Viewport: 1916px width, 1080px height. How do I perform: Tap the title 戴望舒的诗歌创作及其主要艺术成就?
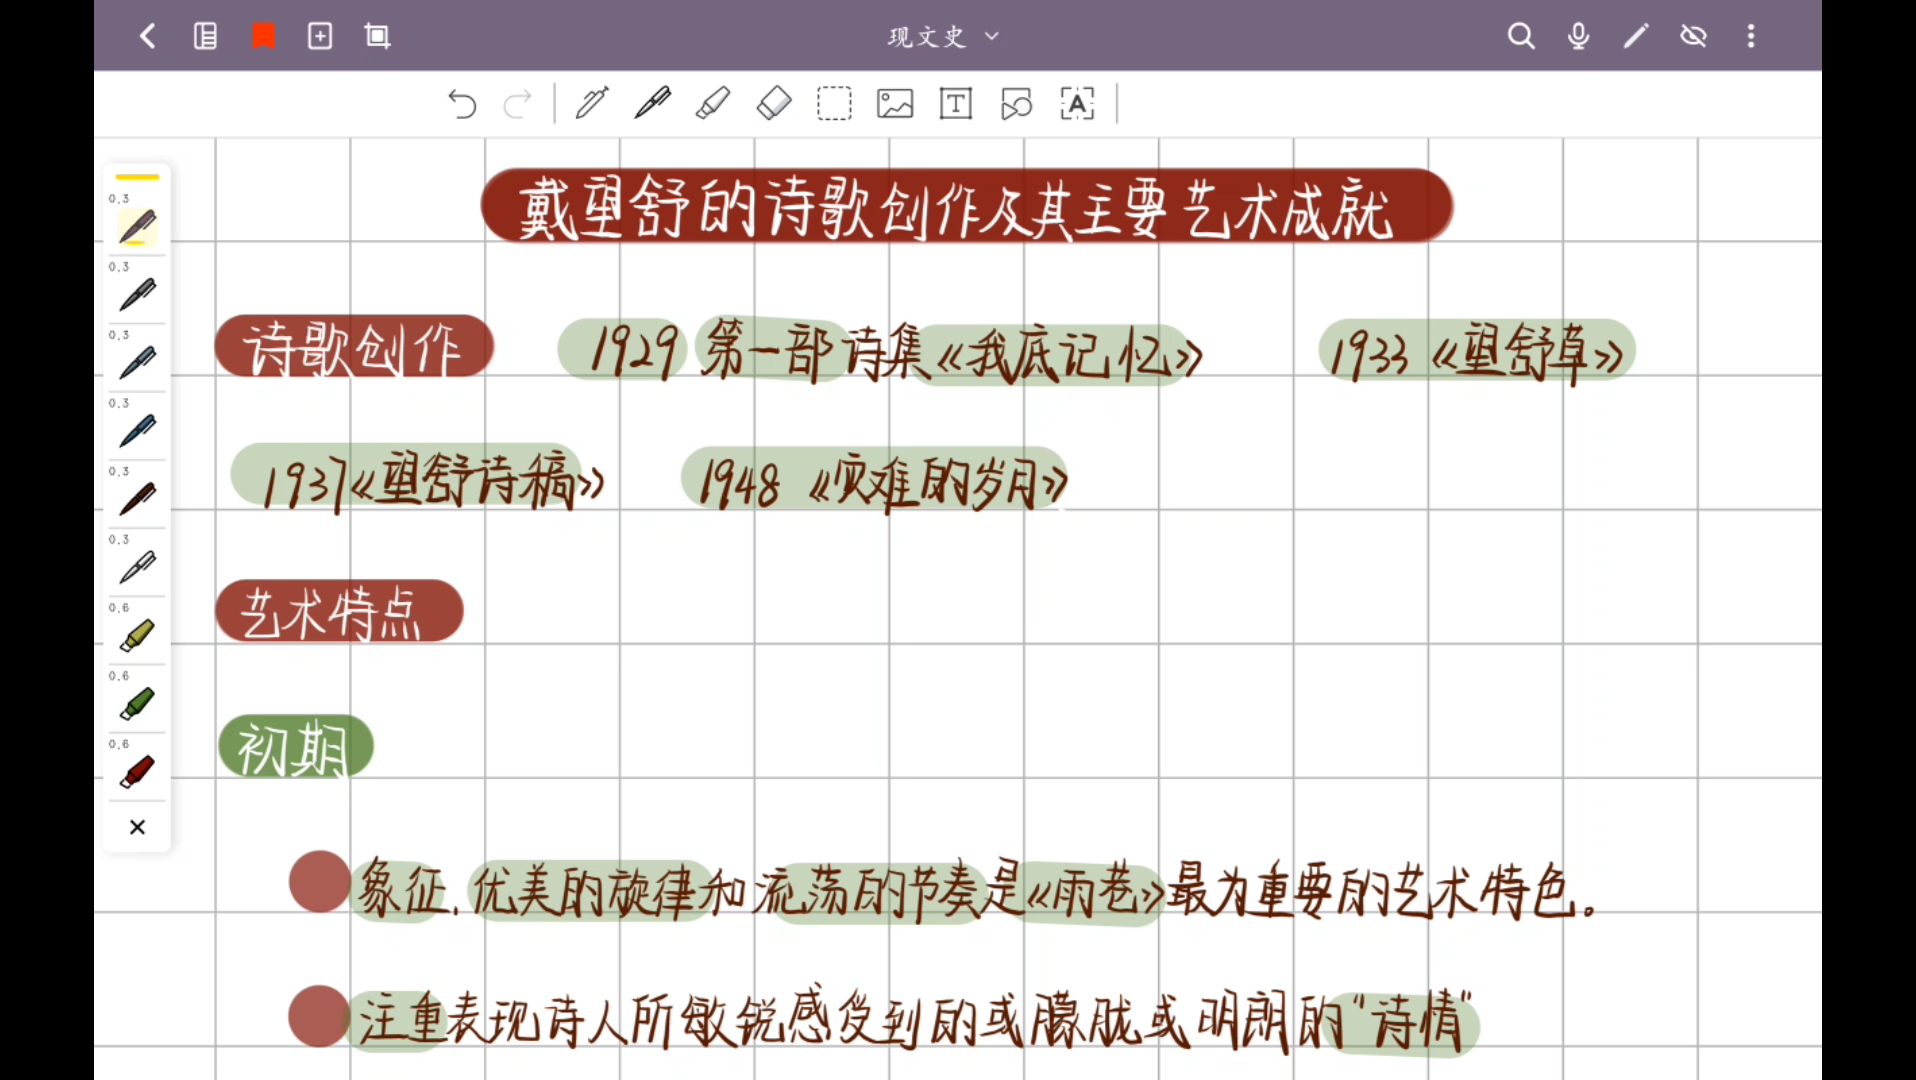(x=966, y=207)
